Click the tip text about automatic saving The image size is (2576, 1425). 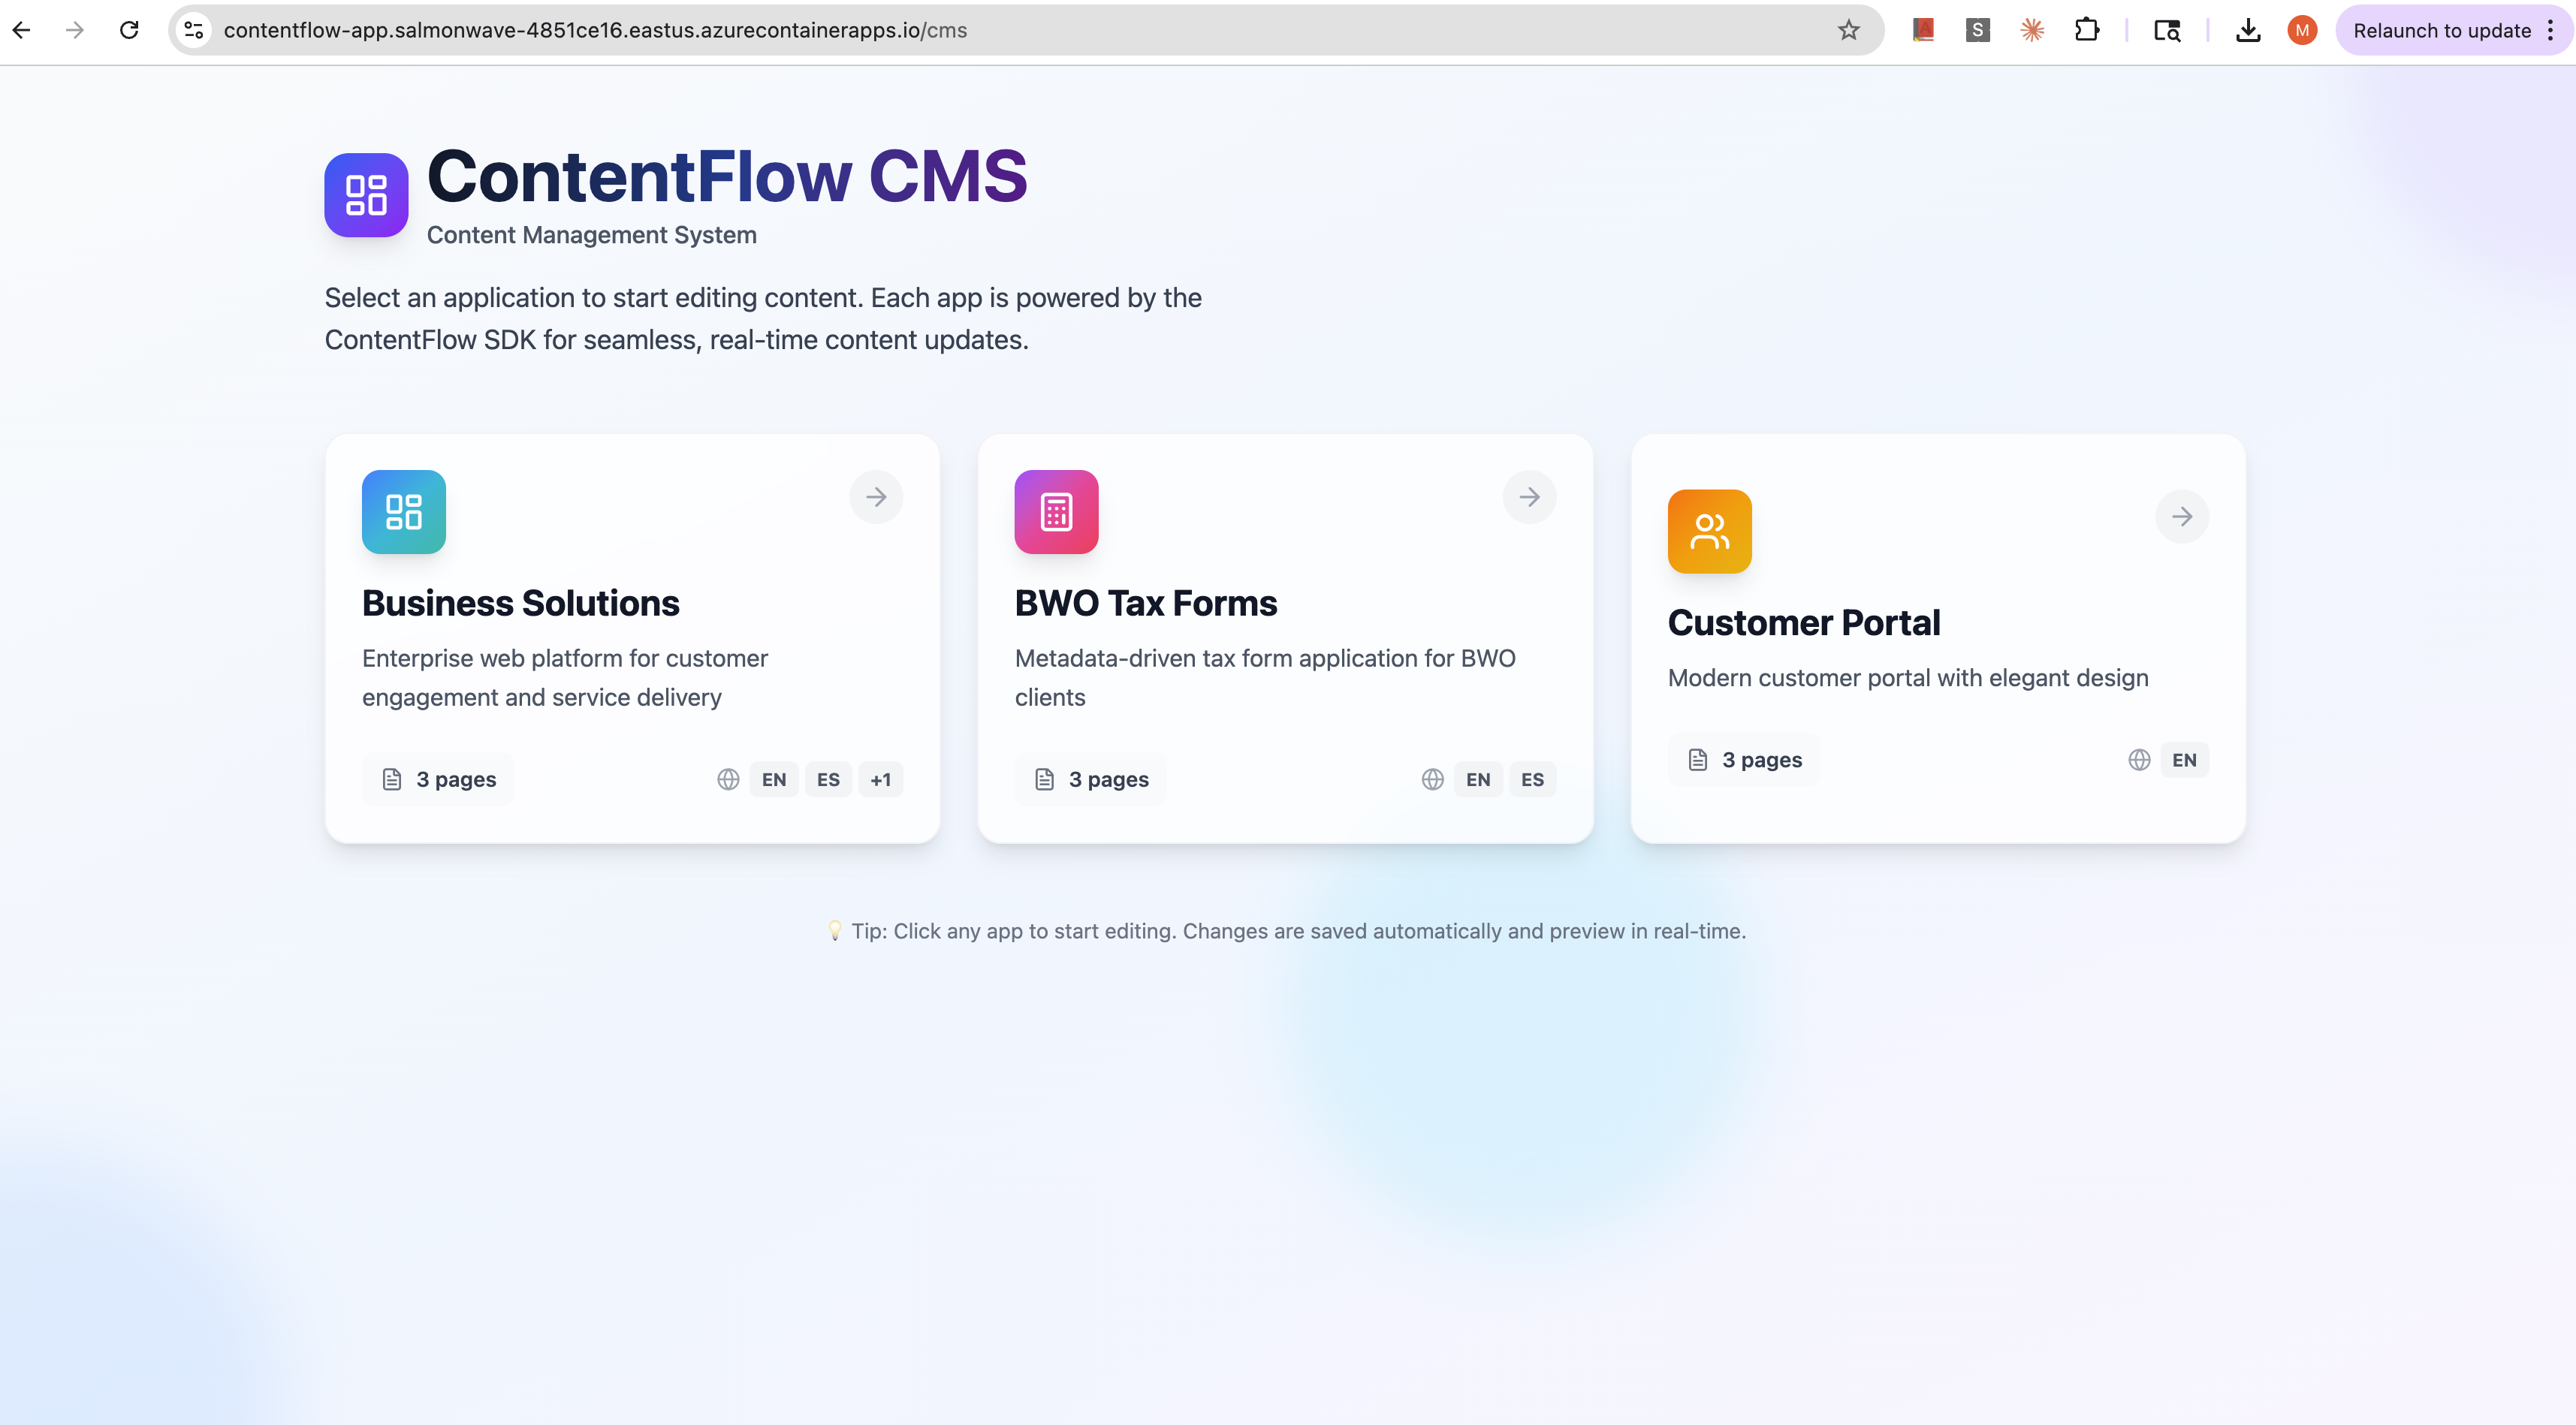point(1298,931)
